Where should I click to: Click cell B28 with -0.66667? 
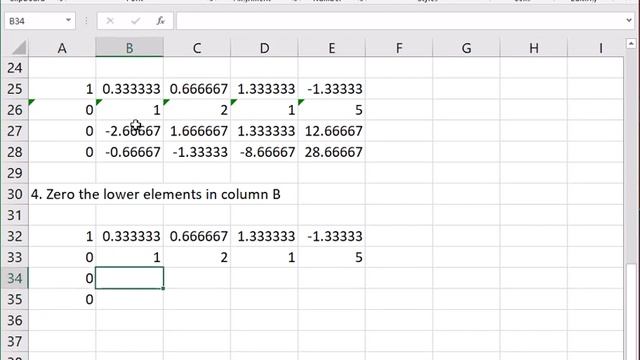coord(129,152)
